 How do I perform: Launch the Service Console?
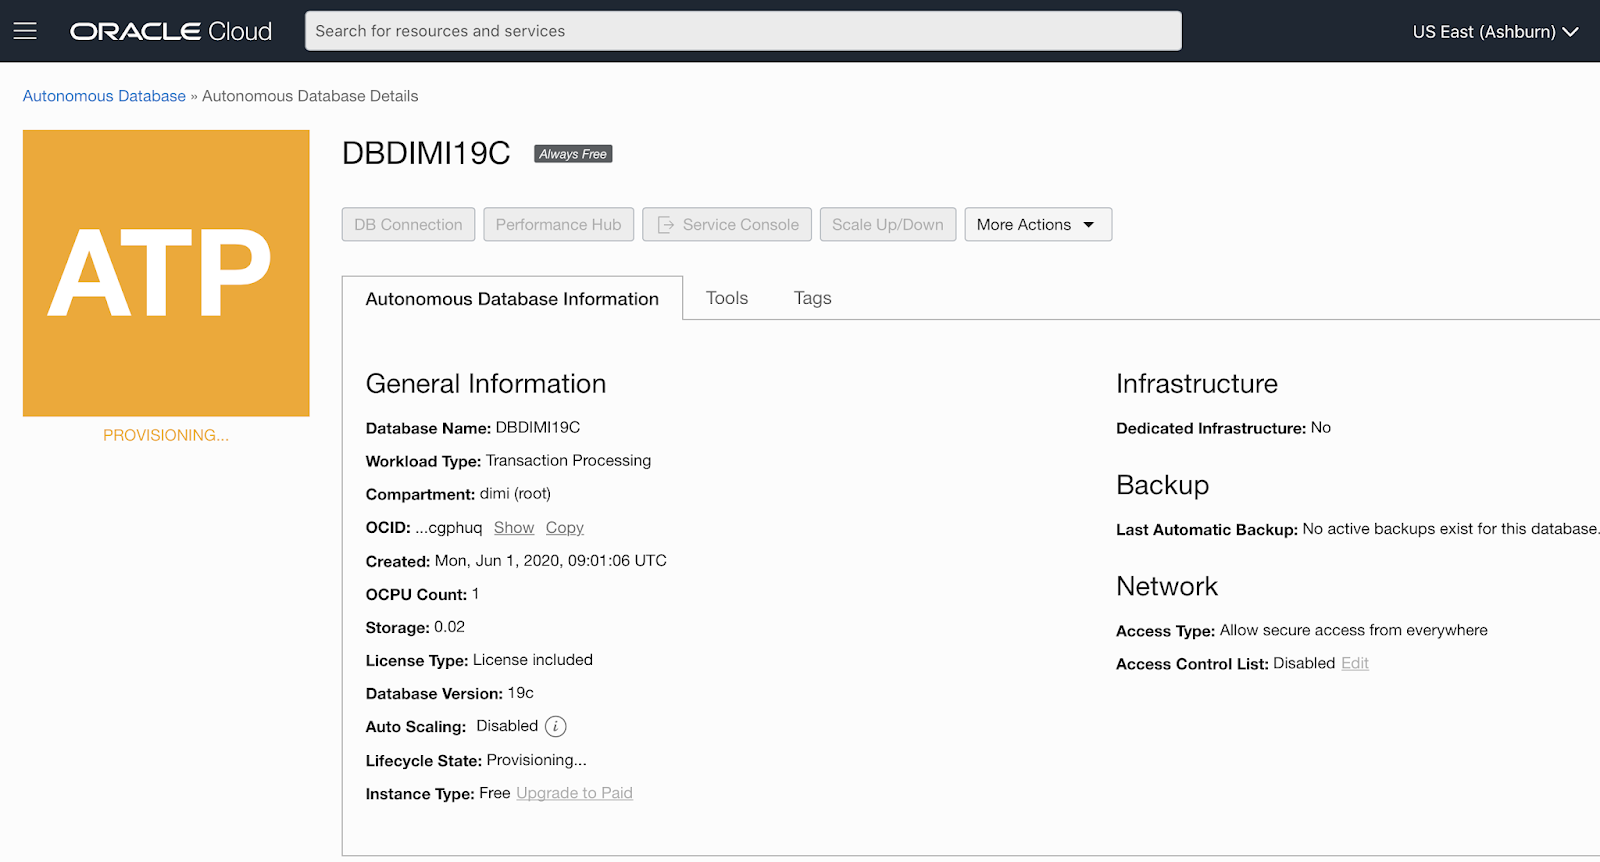point(727,225)
